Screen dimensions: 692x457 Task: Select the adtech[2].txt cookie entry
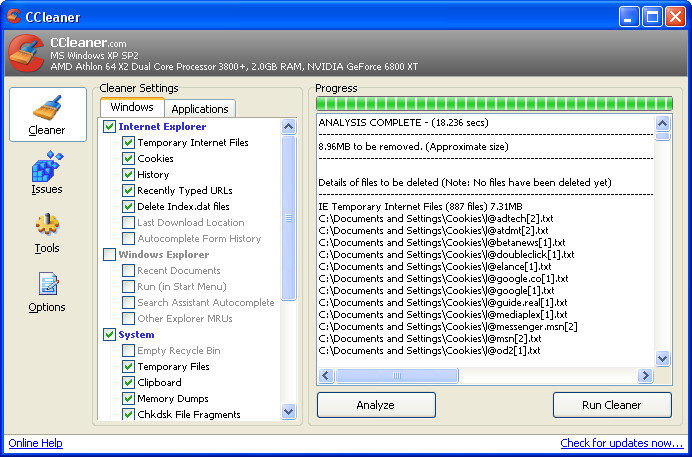click(x=436, y=218)
